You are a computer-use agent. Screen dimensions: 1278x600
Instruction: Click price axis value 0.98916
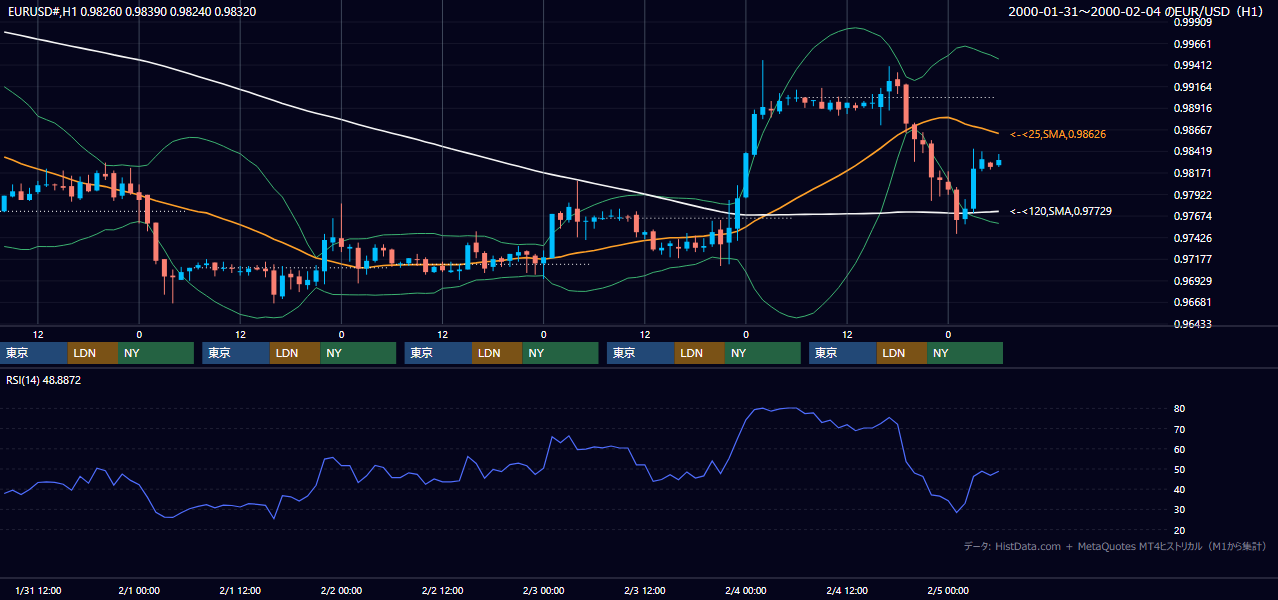tap(1191, 108)
